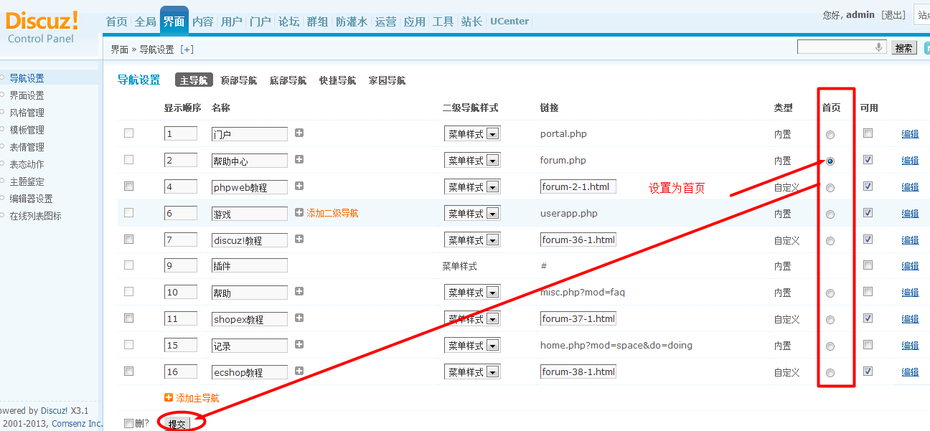Enable the 可用 checkbox for 门户 row
The image size is (930, 431).
coord(868,133)
